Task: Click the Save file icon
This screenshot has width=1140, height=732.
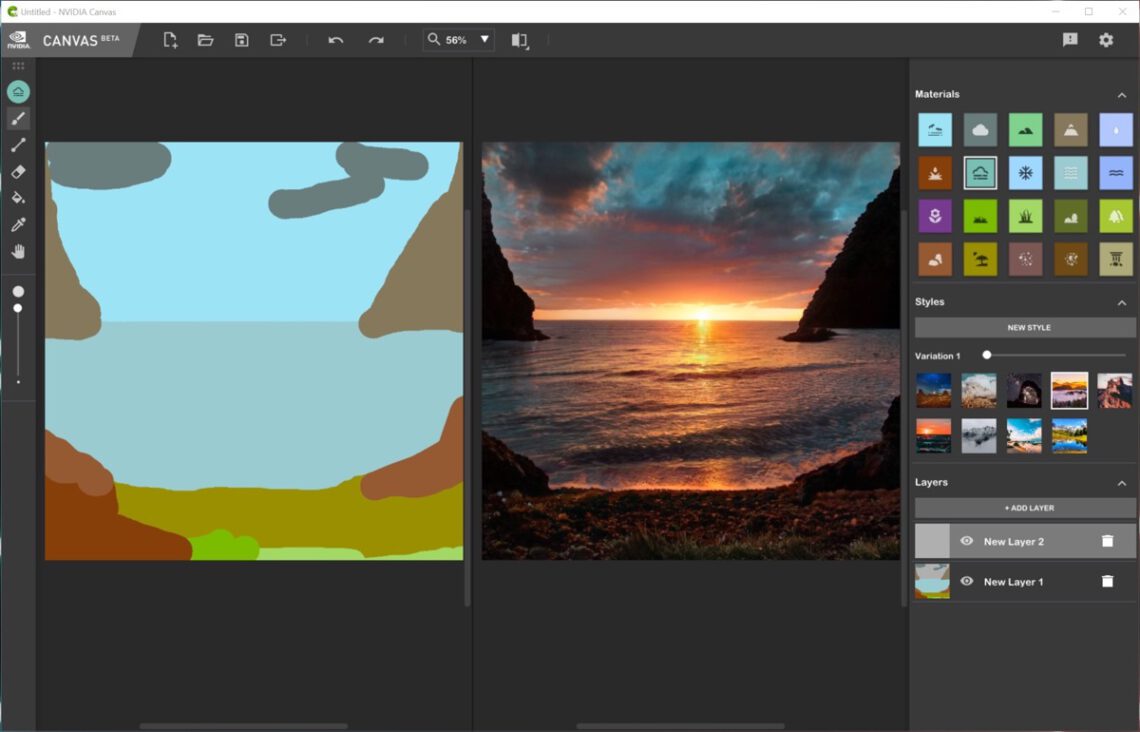Action: coord(241,40)
